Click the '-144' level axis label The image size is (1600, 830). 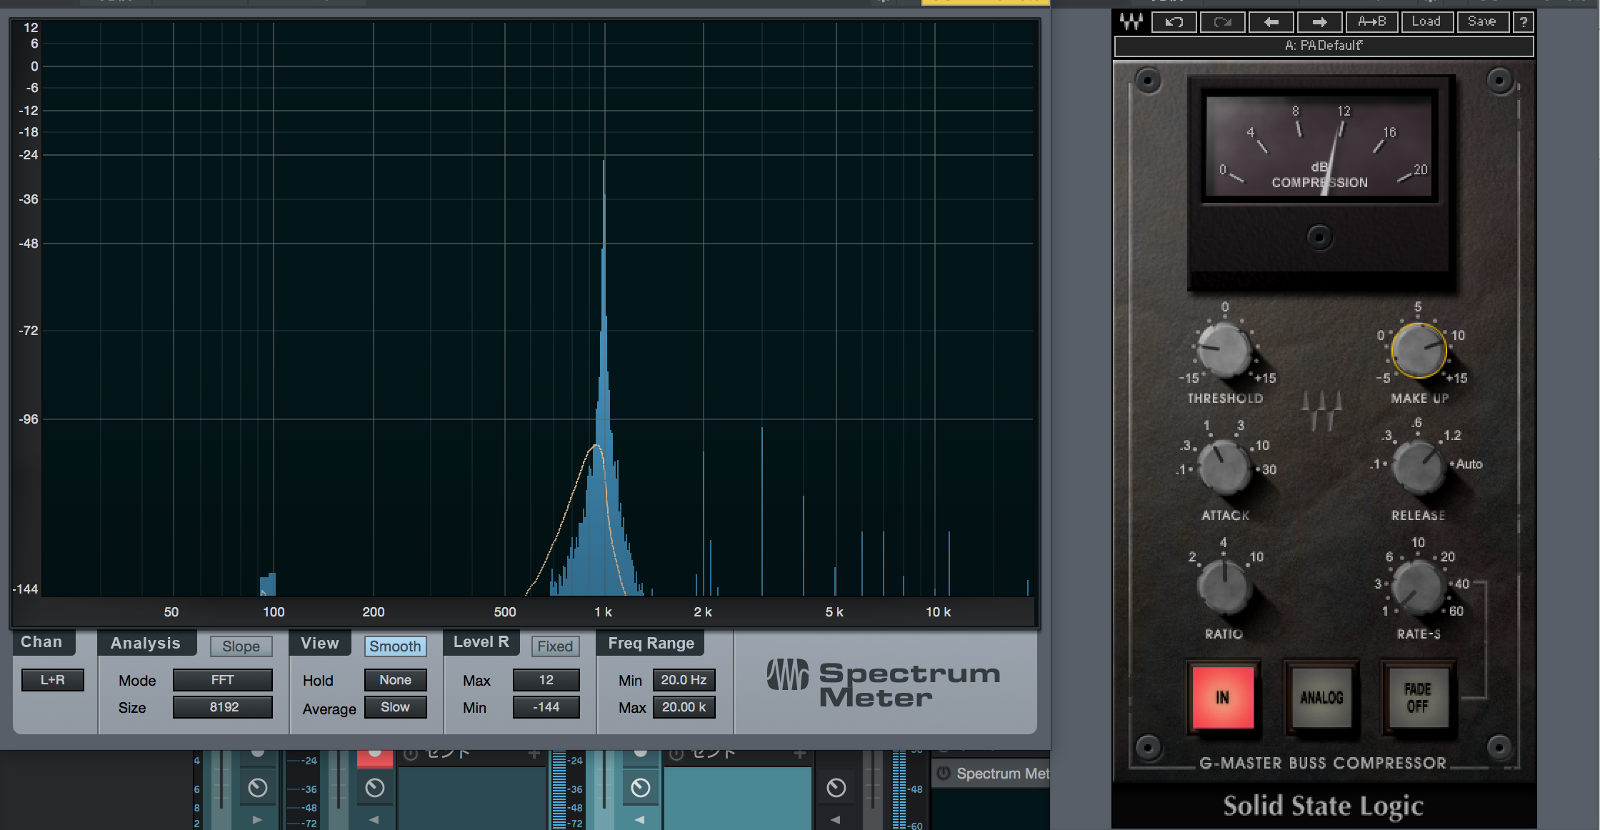[25, 589]
